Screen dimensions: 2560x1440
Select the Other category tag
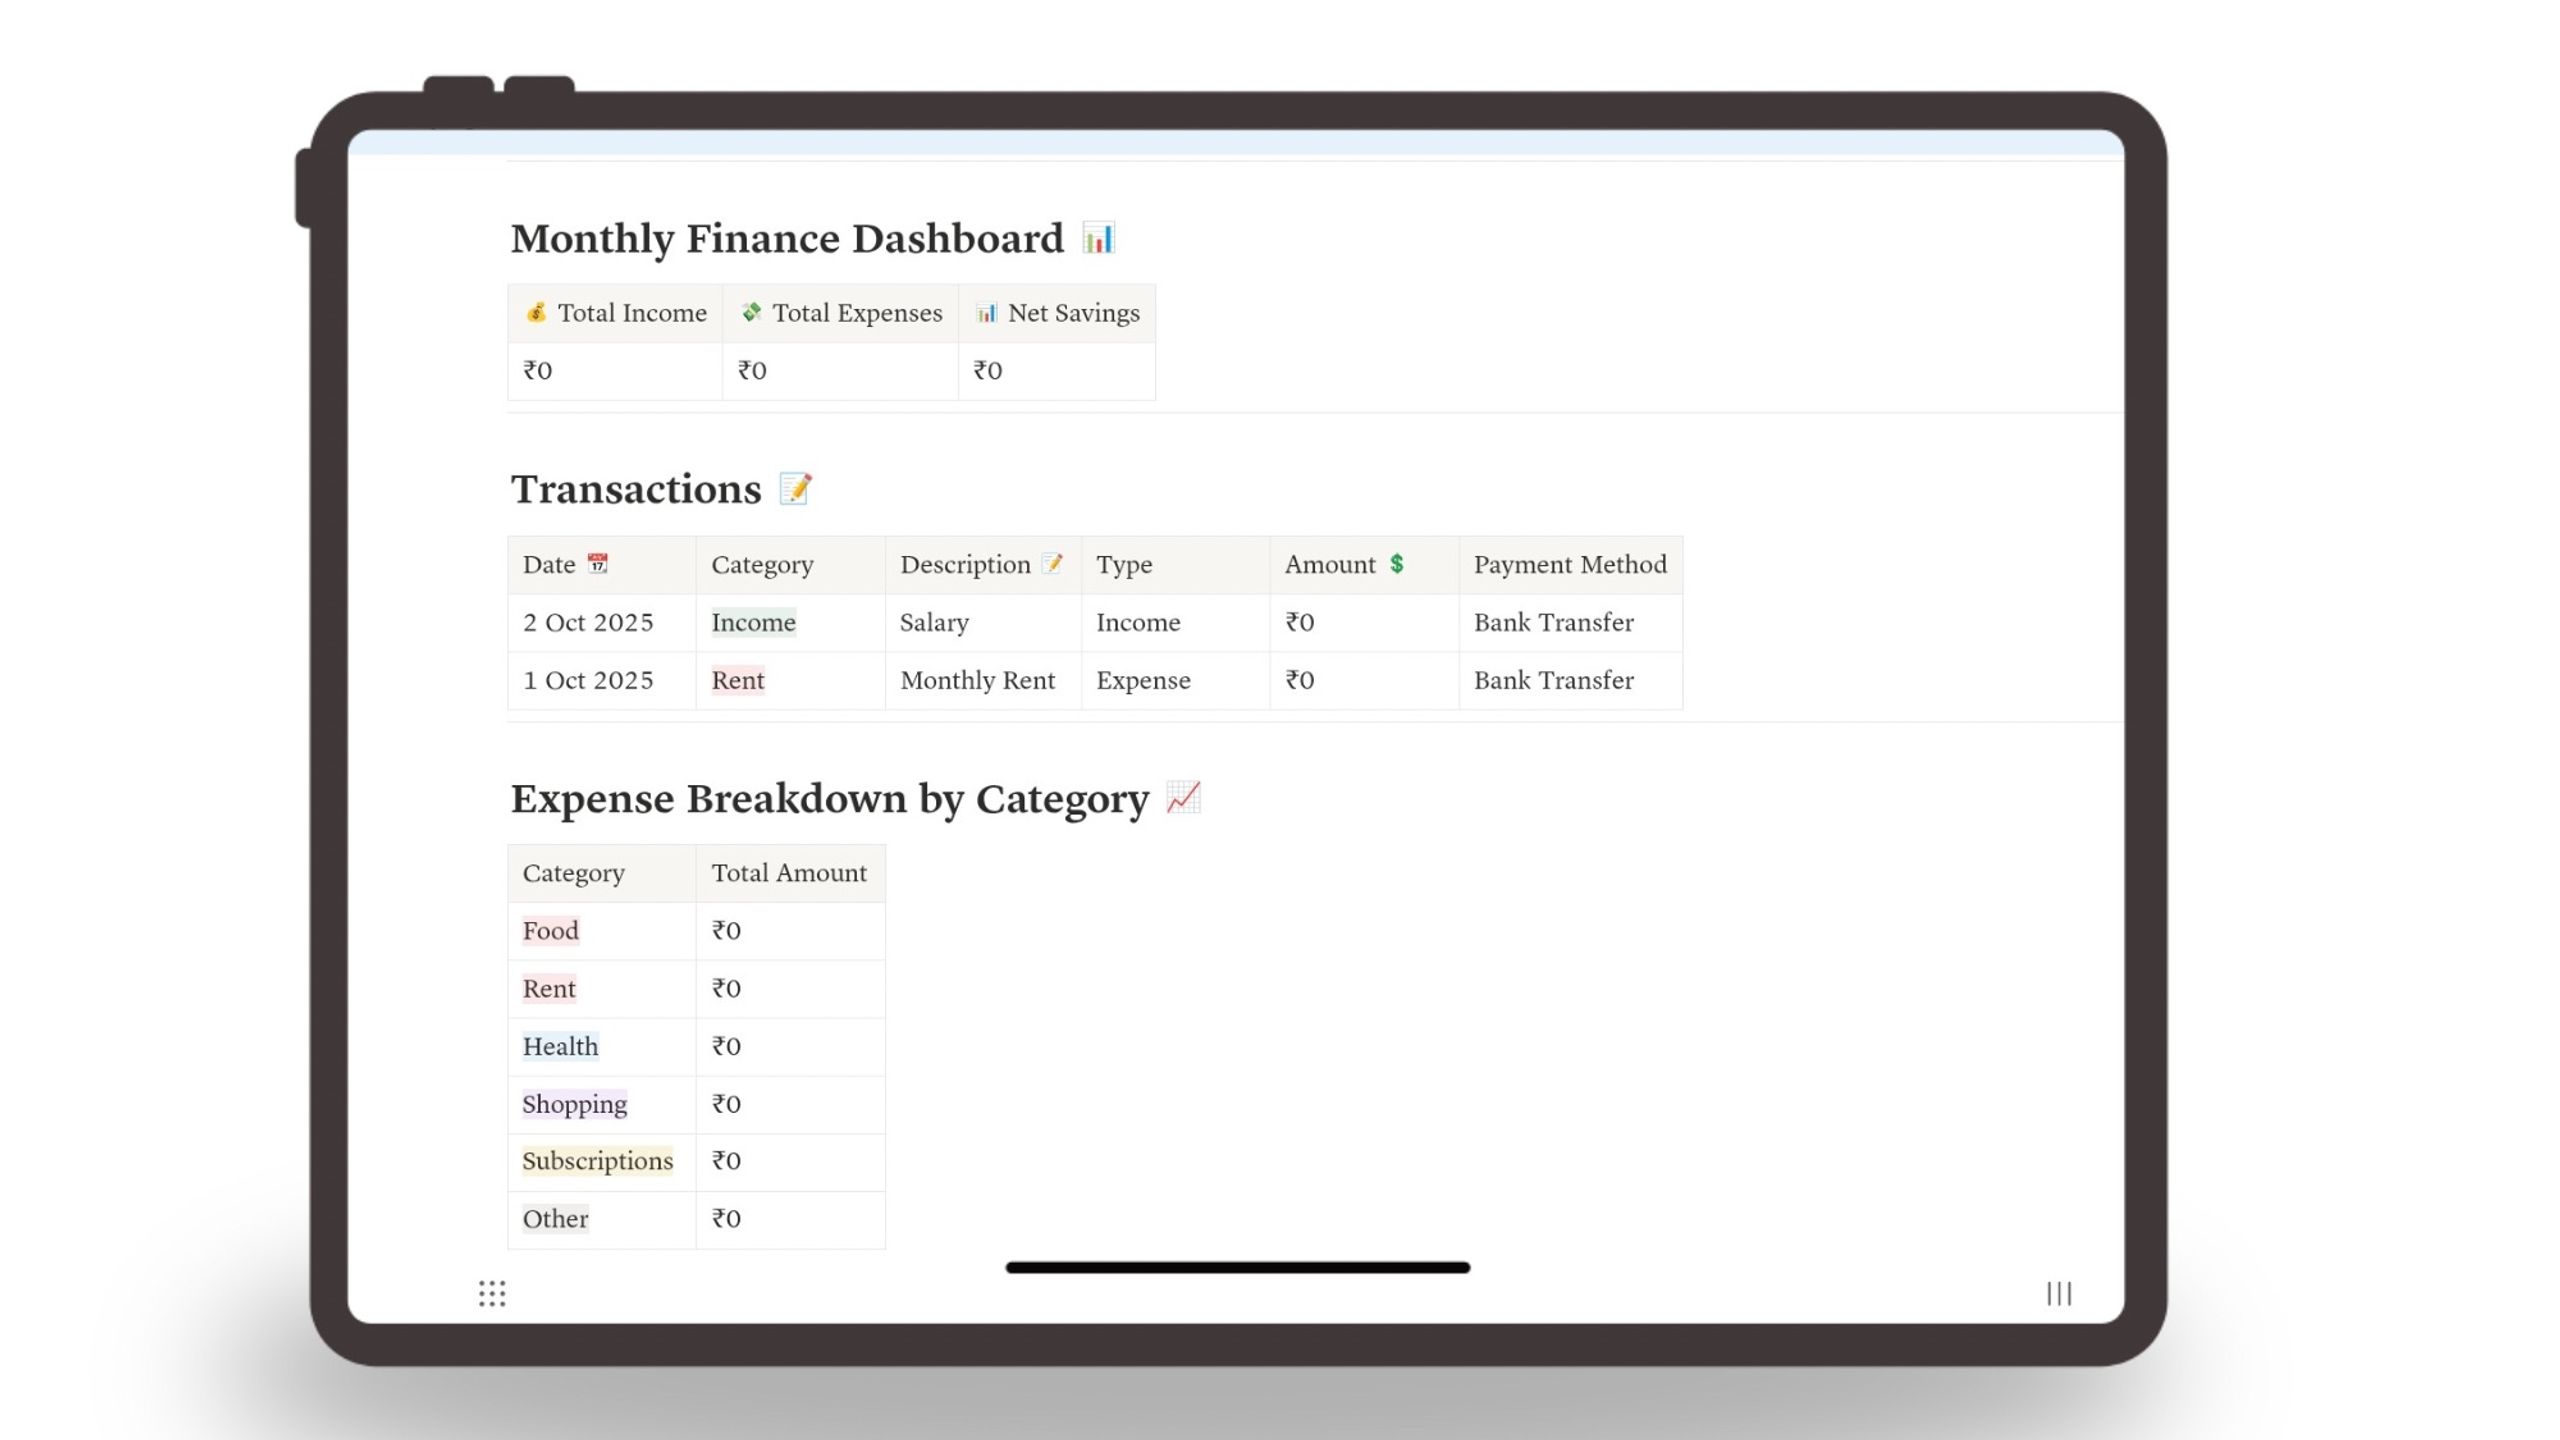tap(555, 1218)
